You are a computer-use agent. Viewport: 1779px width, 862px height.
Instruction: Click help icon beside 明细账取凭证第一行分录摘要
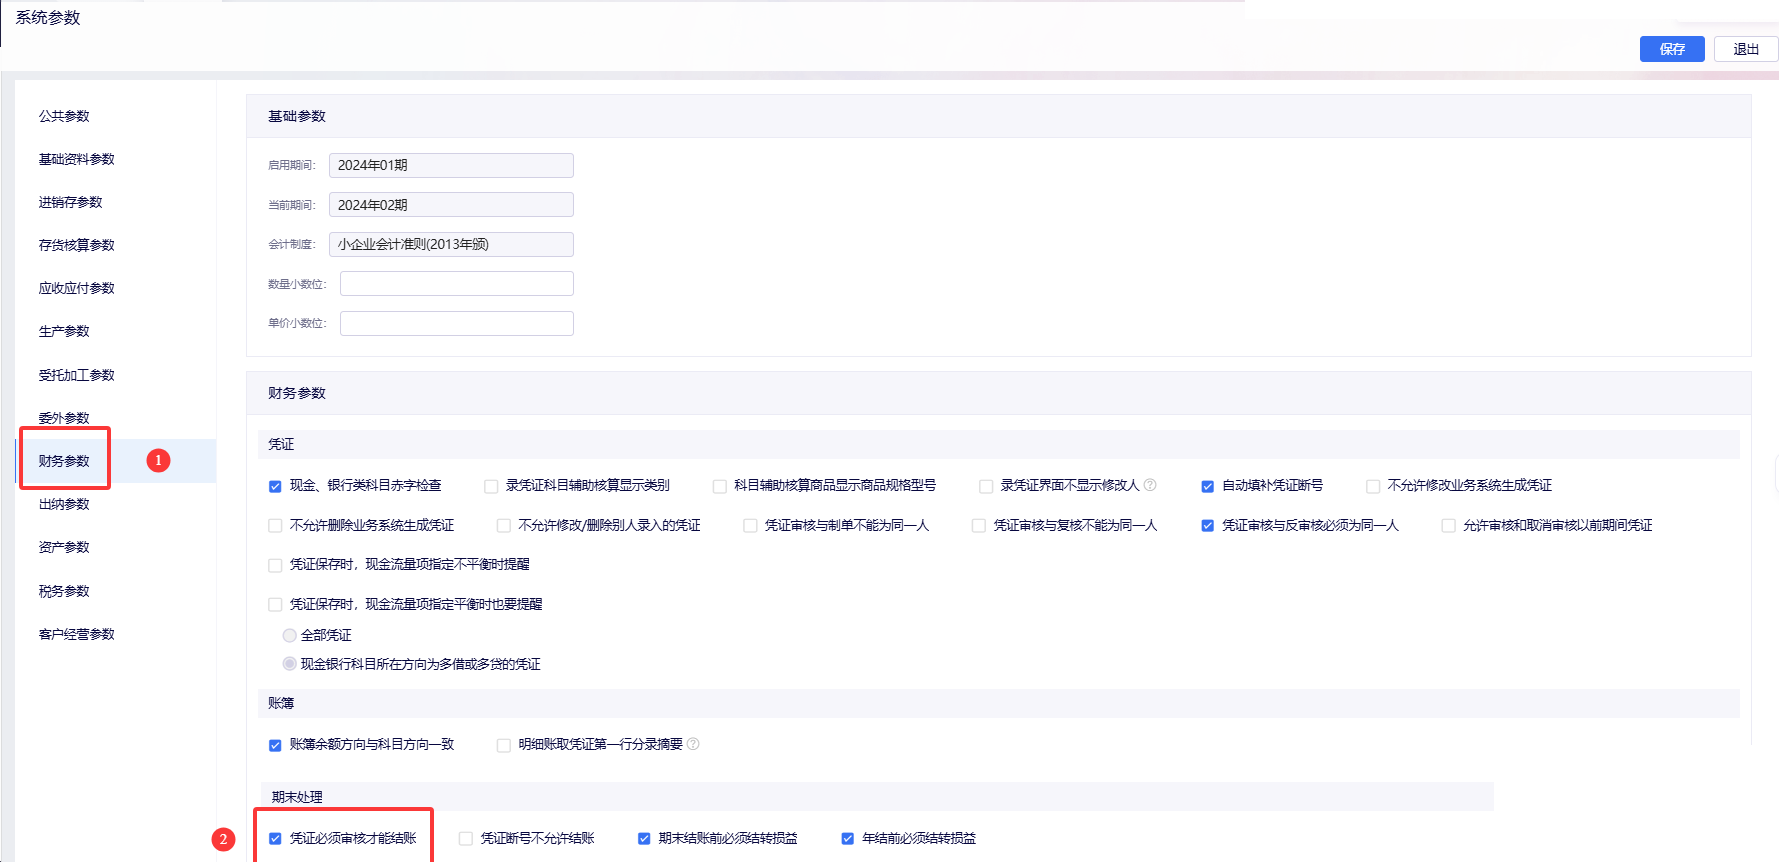[693, 744]
